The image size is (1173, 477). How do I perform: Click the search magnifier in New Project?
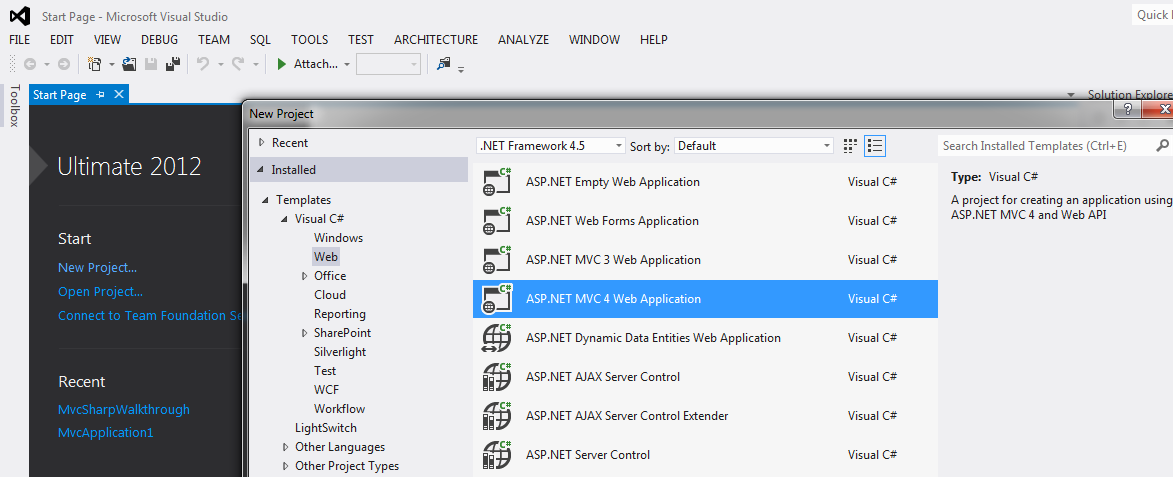1163,146
